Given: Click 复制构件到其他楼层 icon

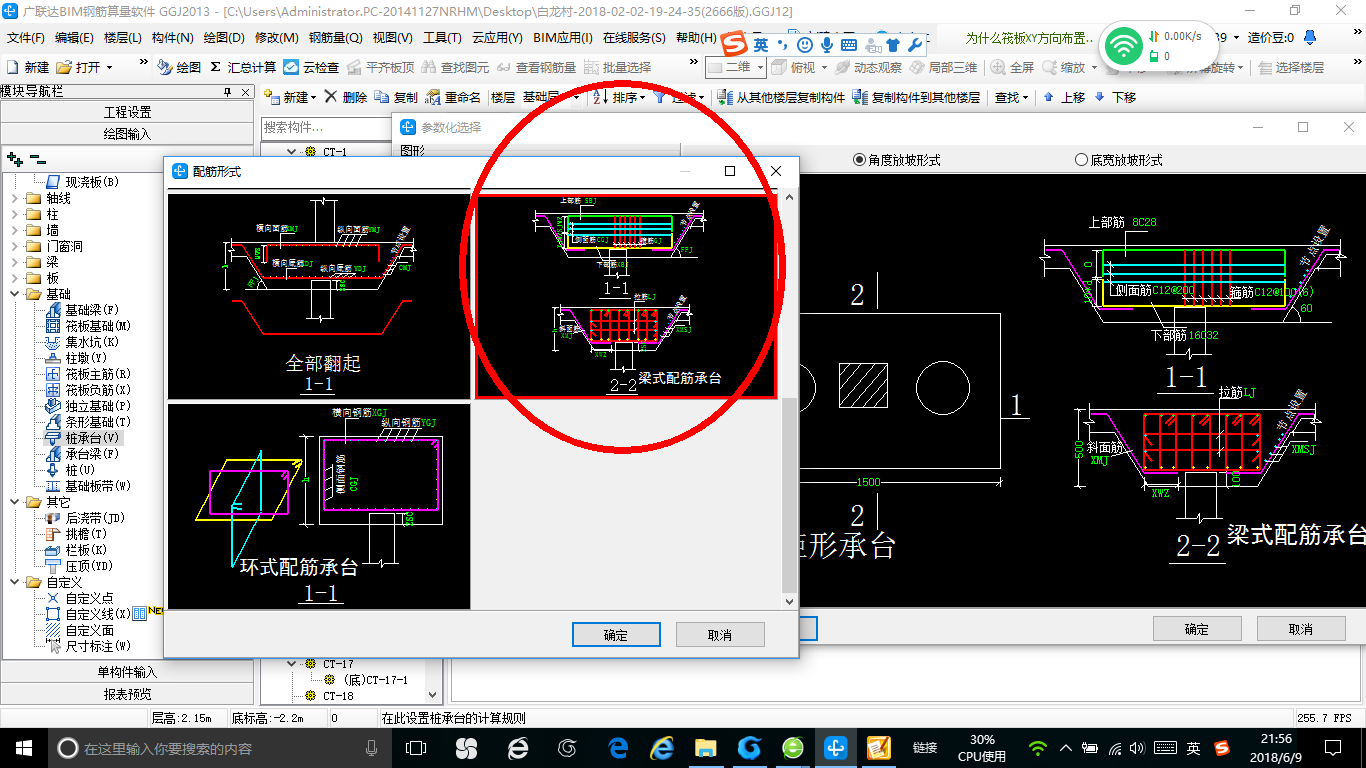Looking at the screenshot, I should pyautogui.click(x=861, y=97).
